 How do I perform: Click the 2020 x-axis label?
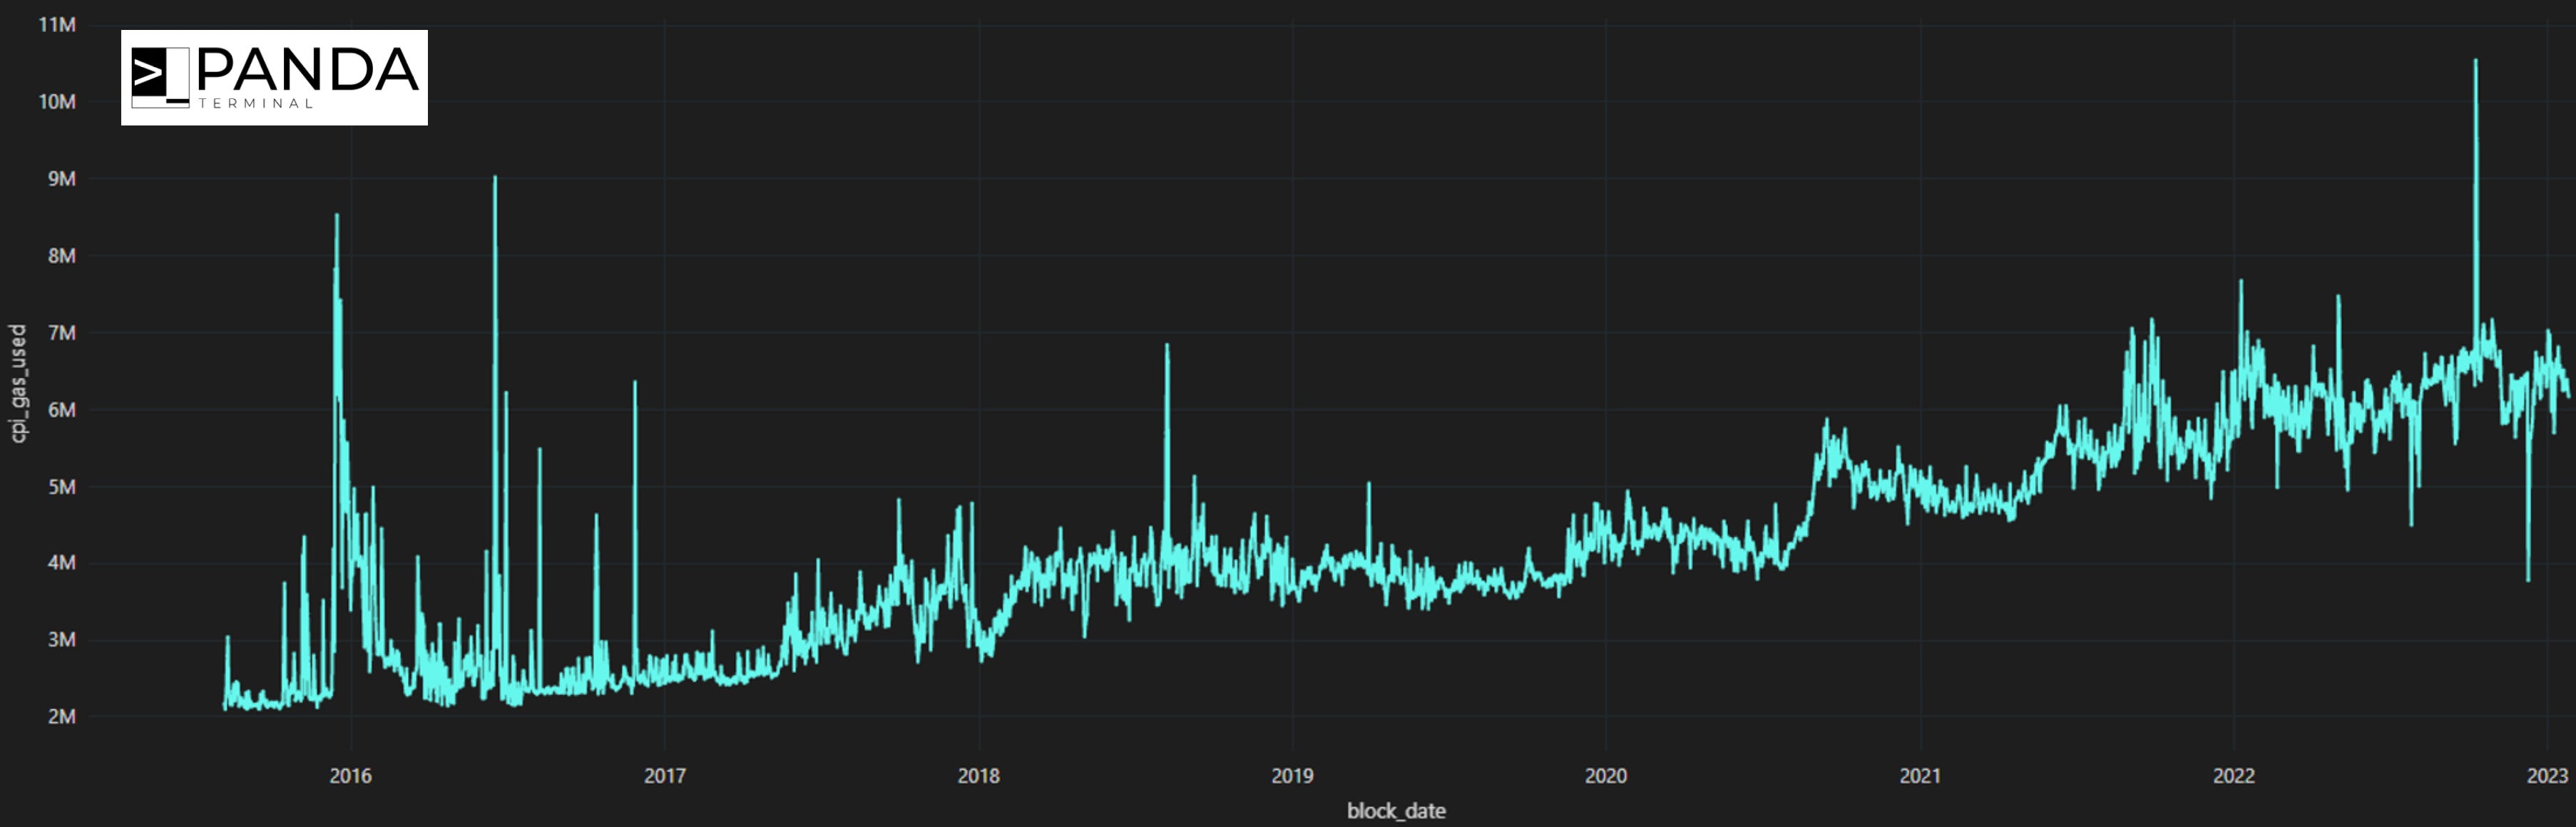click(1606, 775)
